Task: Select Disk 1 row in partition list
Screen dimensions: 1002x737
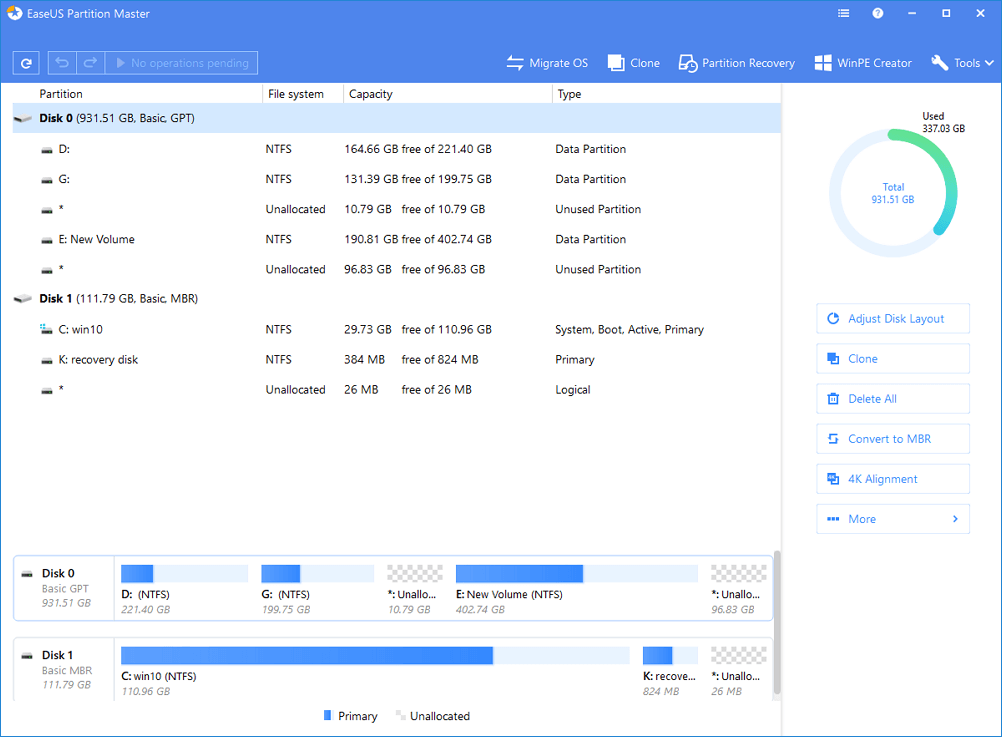Action: (x=396, y=299)
